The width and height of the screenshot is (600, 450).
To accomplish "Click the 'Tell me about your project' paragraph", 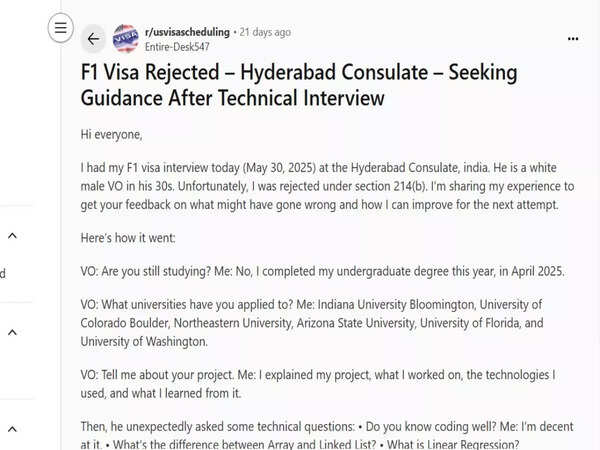I will 318,384.
